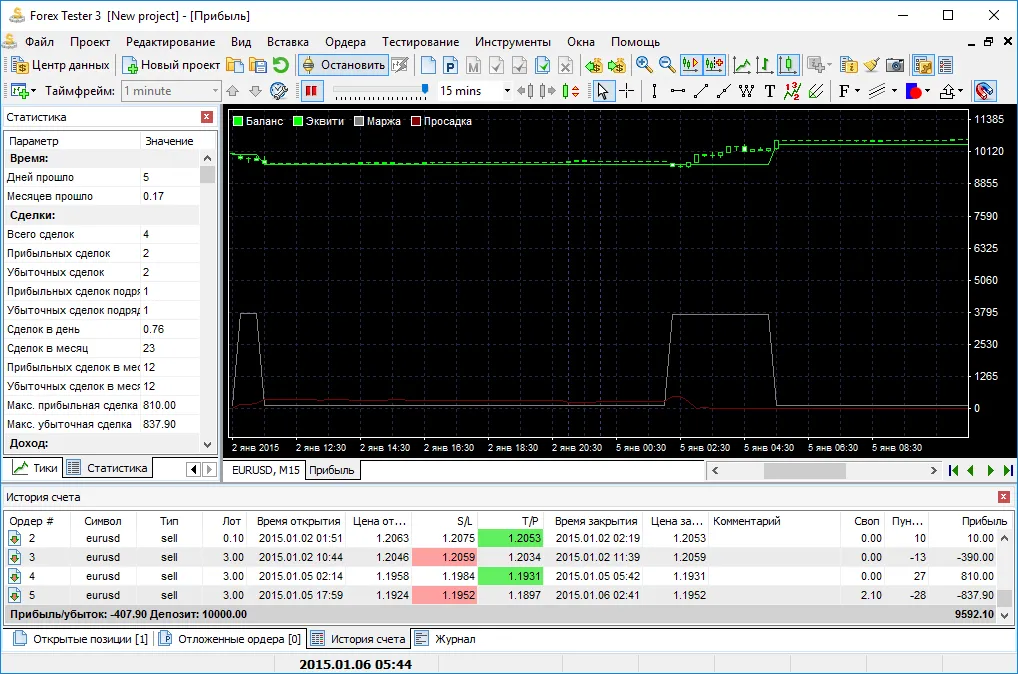Image resolution: width=1018 pixels, height=674 pixels.
Task: Open the symbol info icon
Action: (849, 65)
